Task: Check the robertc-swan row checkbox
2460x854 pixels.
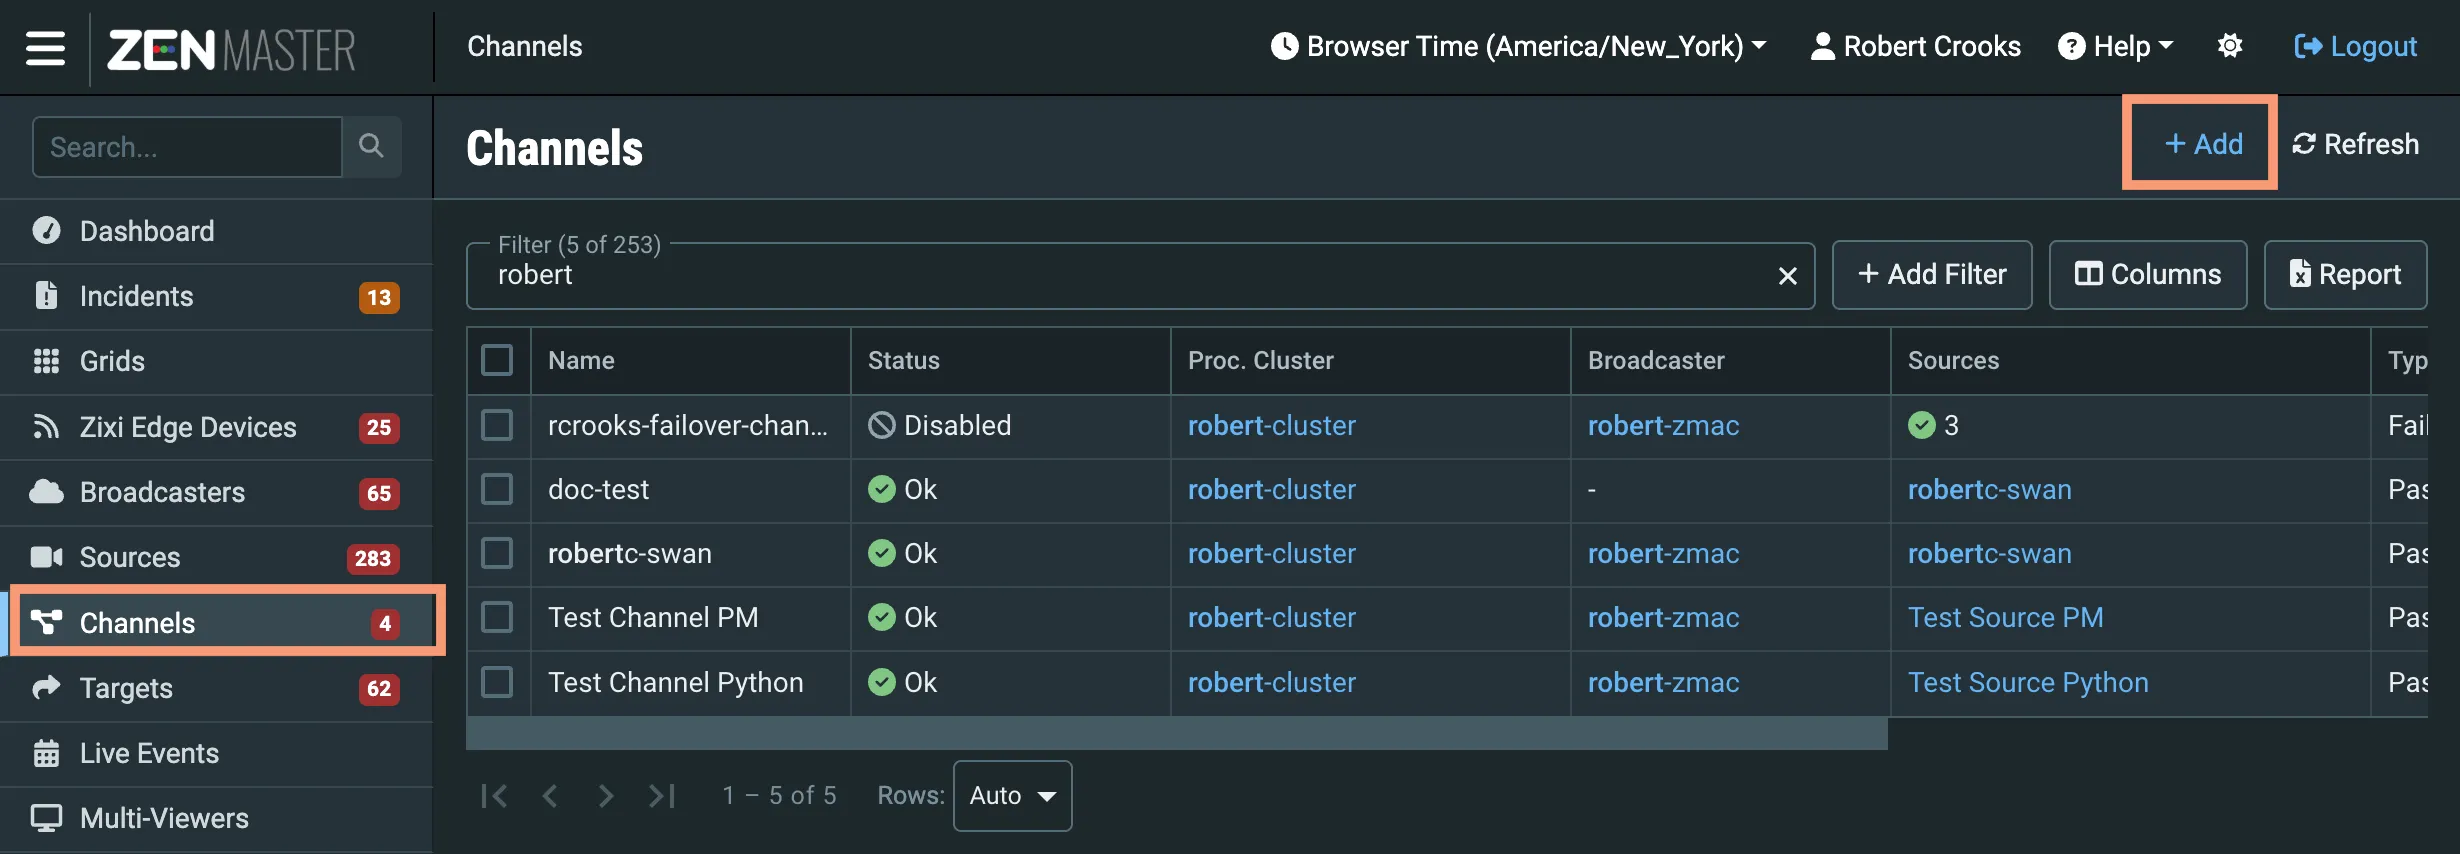Action: [497, 553]
